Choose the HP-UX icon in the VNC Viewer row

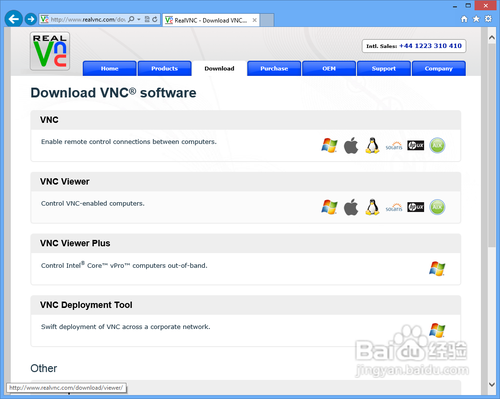click(x=415, y=207)
